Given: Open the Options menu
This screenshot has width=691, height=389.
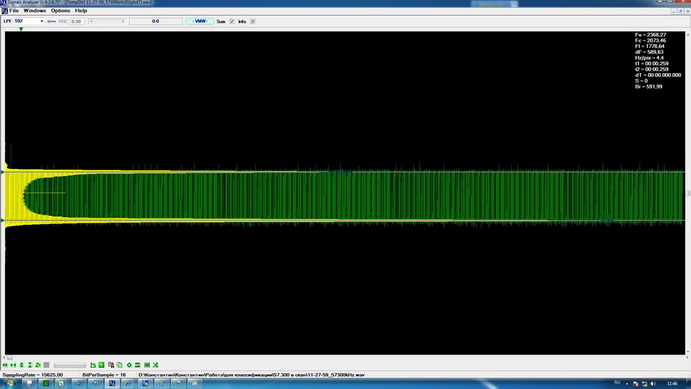Looking at the screenshot, I should click(60, 11).
